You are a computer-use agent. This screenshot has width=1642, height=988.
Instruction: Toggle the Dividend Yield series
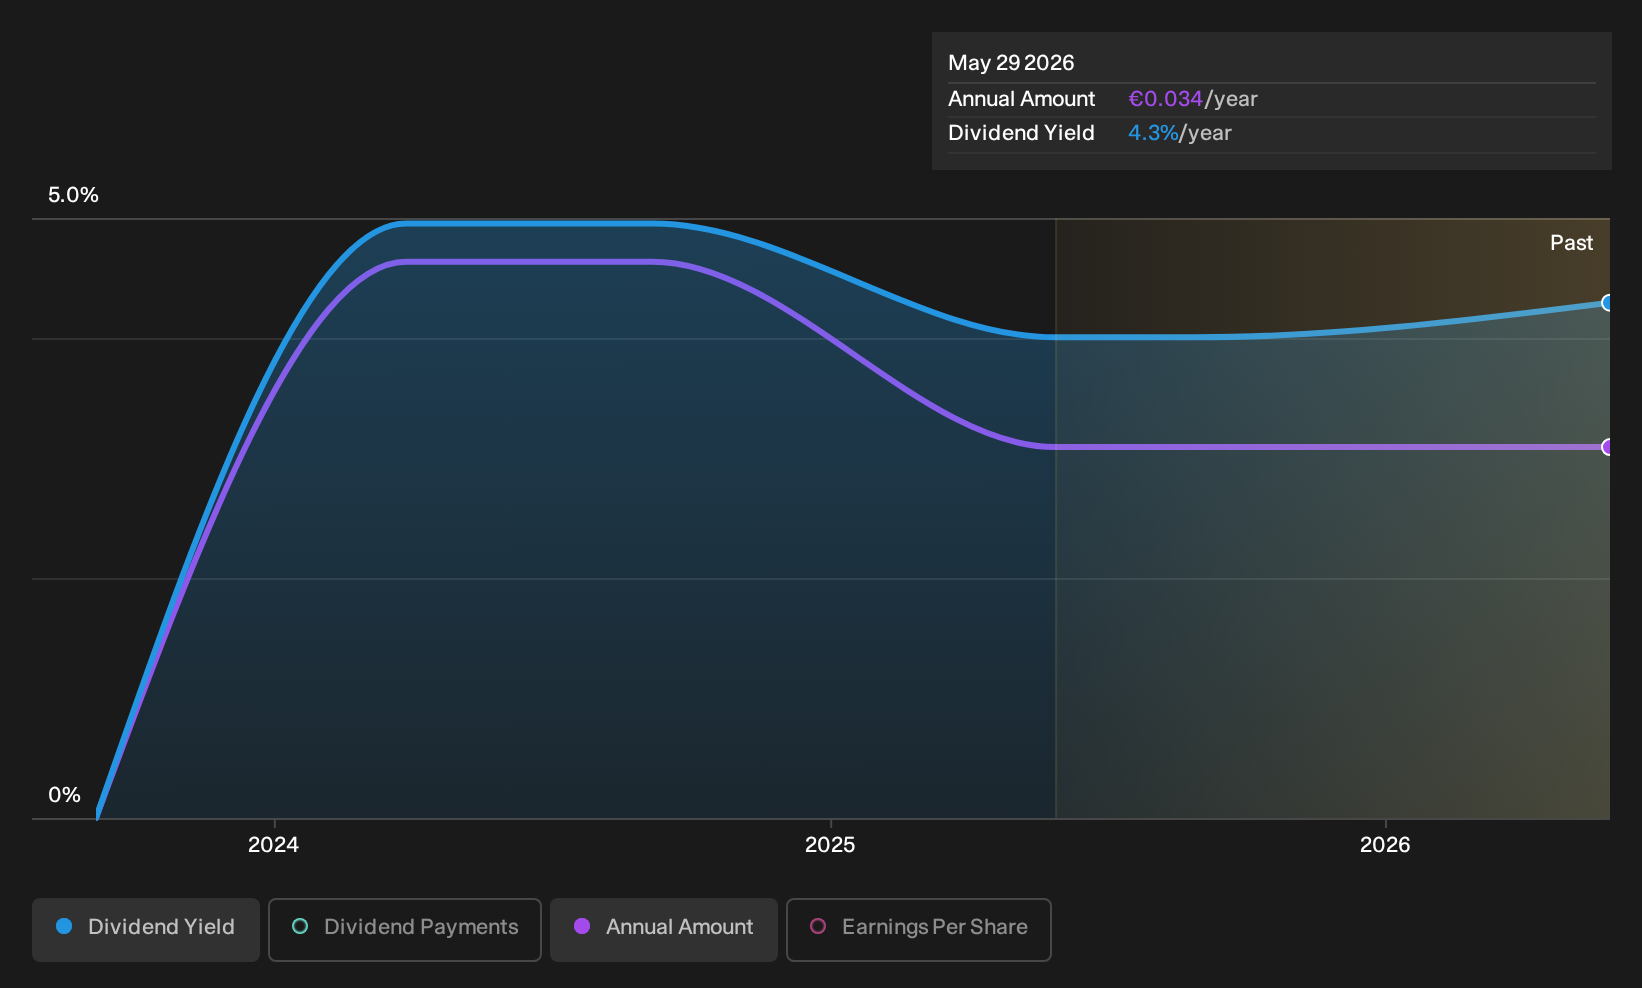(146, 929)
